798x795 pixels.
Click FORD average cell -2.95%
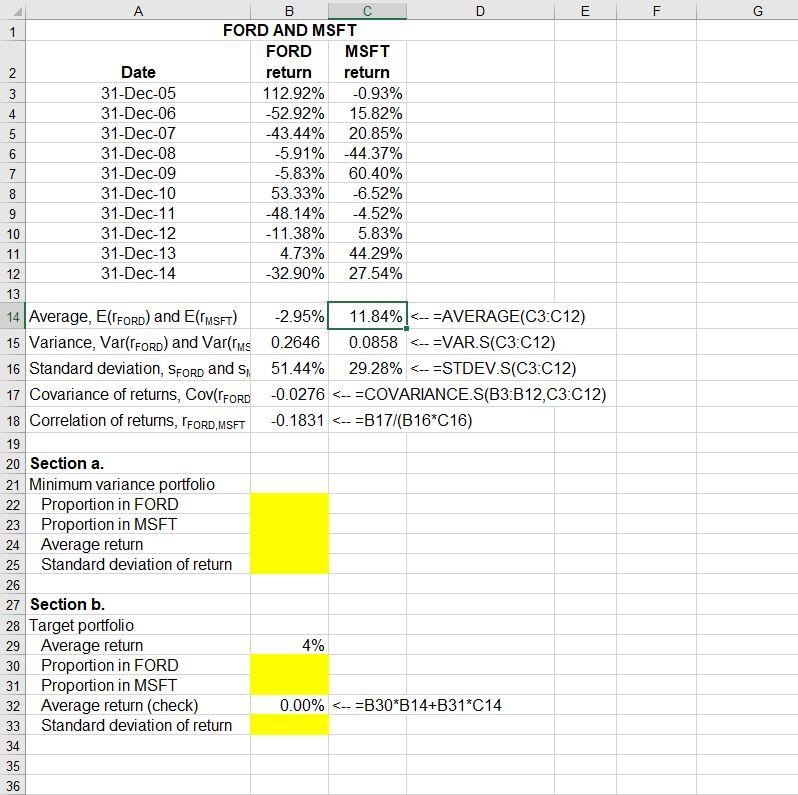289,317
